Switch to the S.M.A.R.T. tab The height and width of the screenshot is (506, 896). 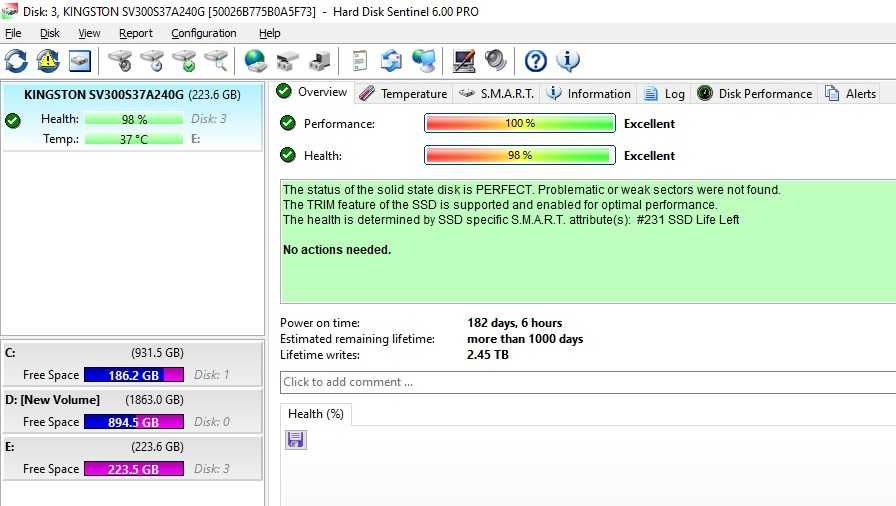497,94
